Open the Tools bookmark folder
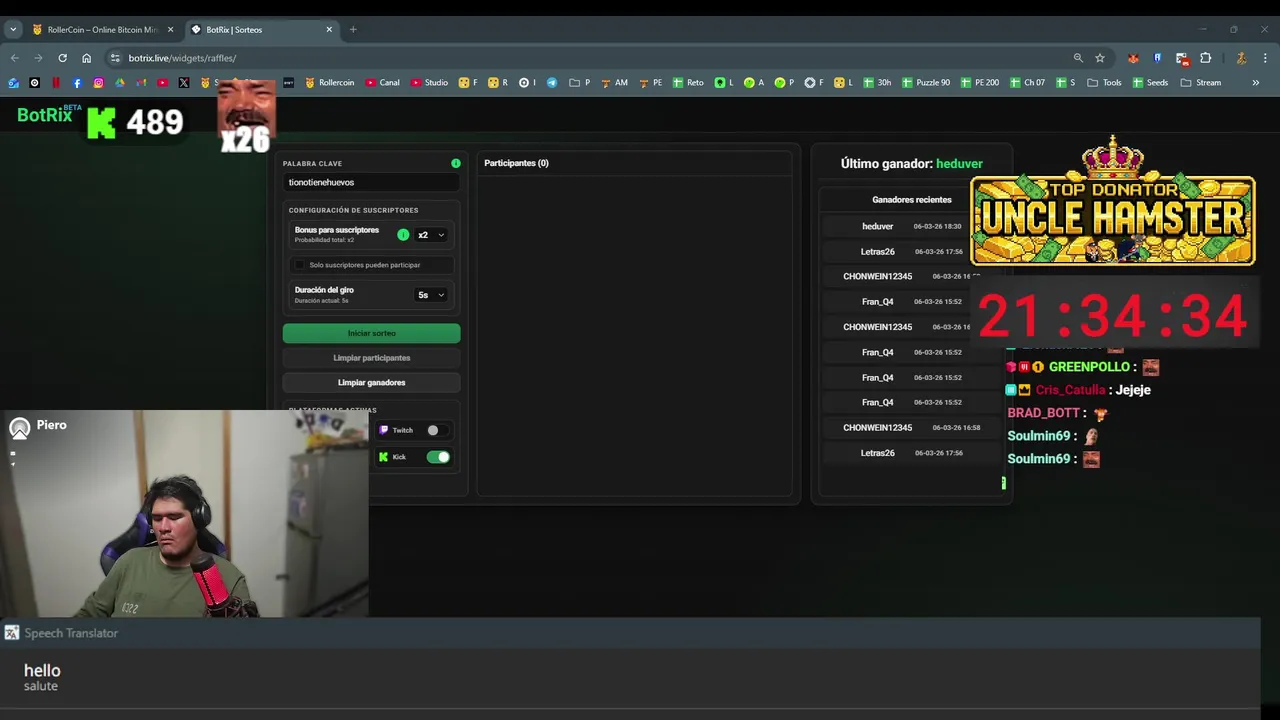This screenshot has width=1280, height=720. (1104, 83)
